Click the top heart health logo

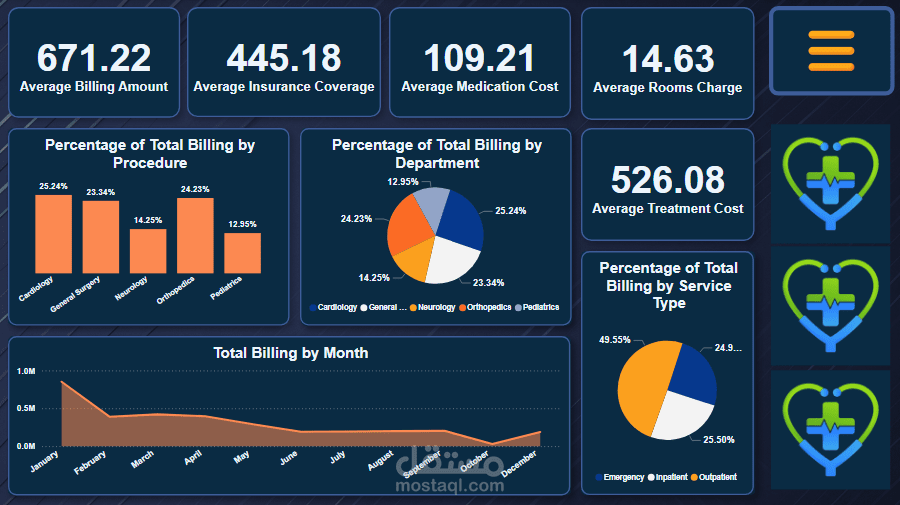tap(831, 184)
